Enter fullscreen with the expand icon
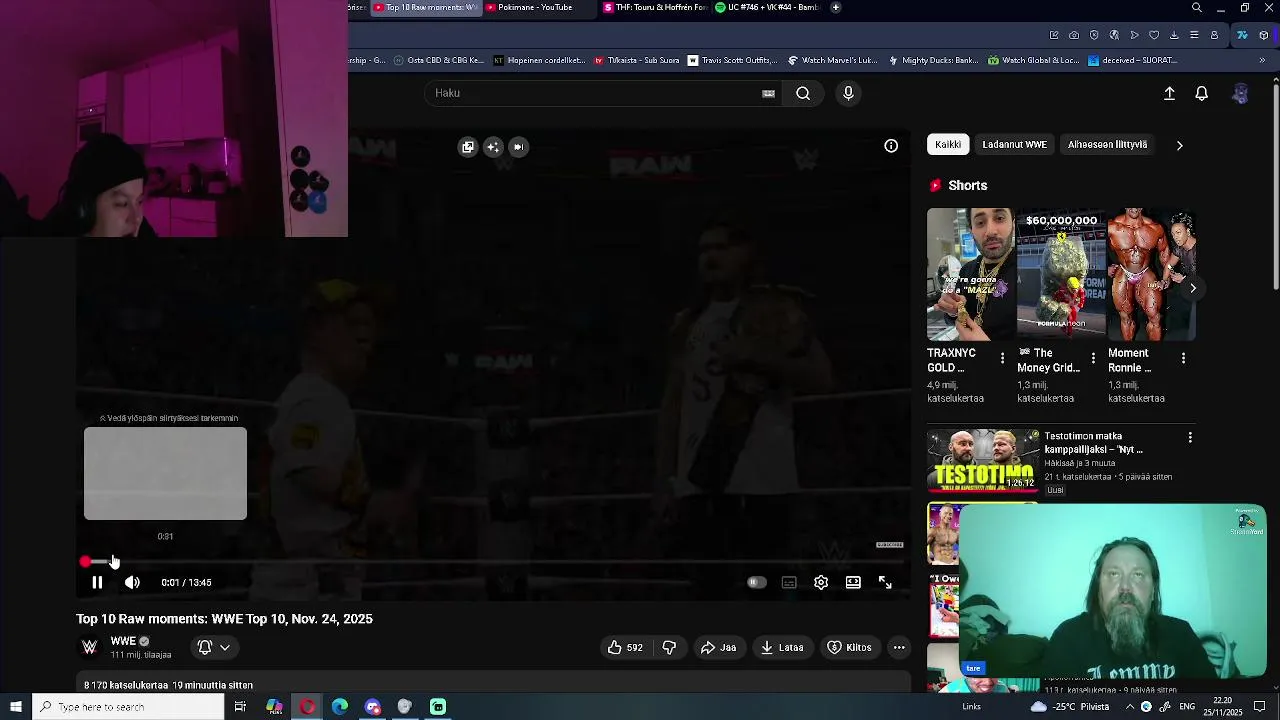1280x720 pixels. [885, 582]
